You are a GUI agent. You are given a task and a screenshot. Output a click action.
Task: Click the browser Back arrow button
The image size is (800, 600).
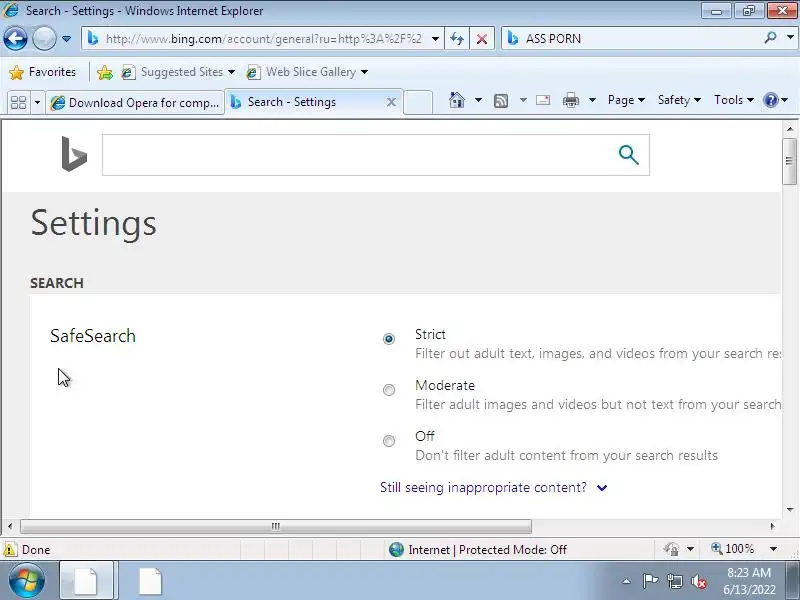point(15,38)
